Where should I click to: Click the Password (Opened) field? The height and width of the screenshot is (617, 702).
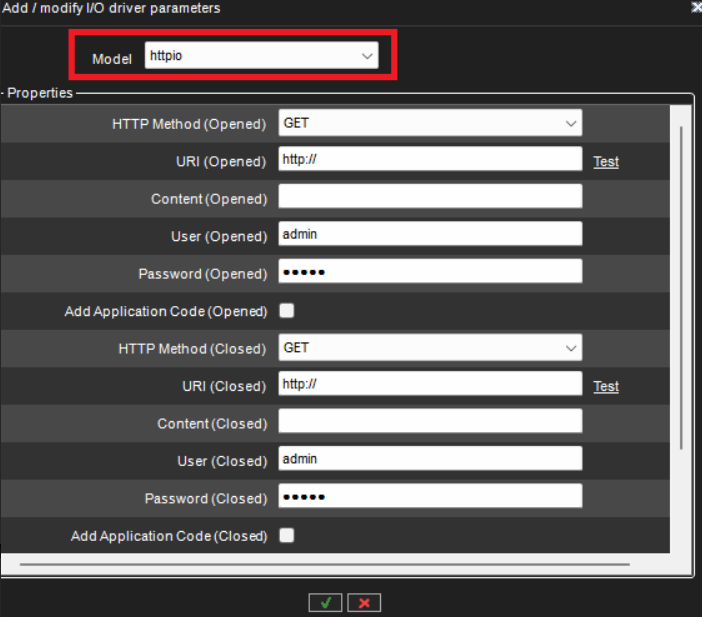[430, 272]
